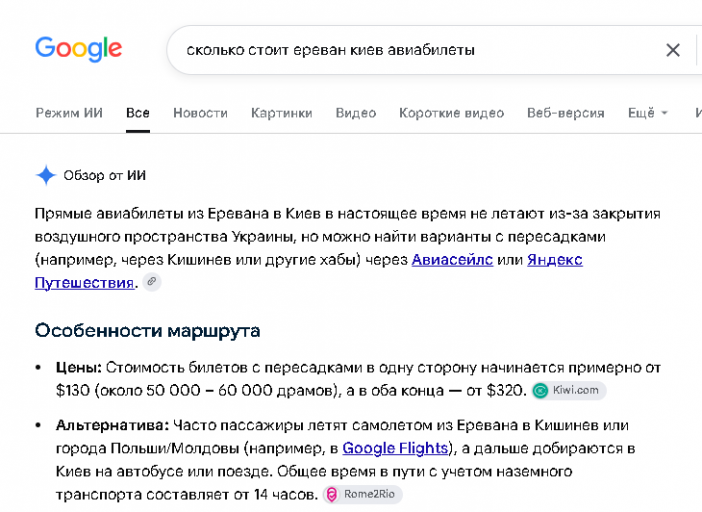Switch to the Новости tab
The width and height of the screenshot is (702, 512).
pyautogui.click(x=200, y=113)
